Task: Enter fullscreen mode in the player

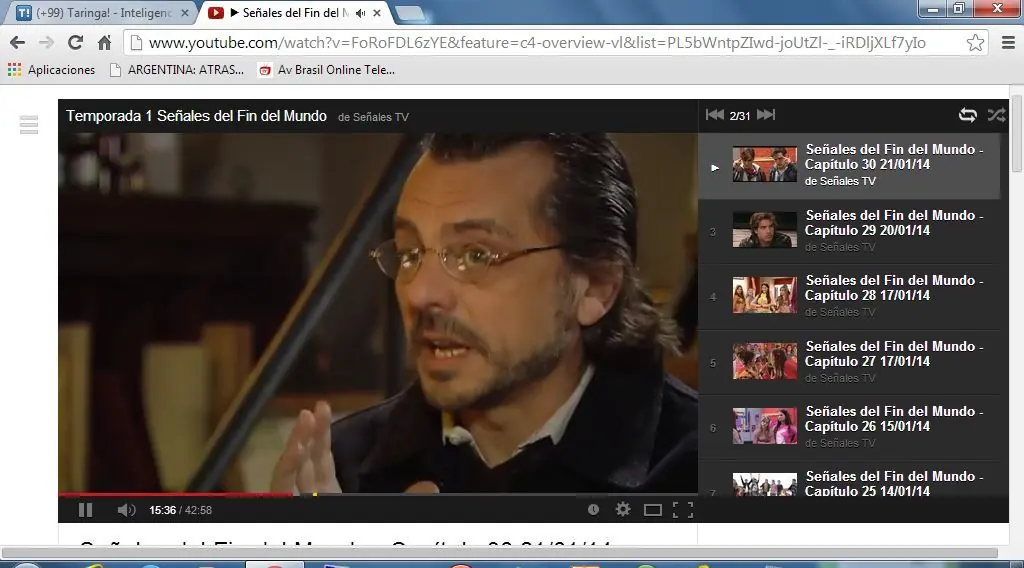Action: pyautogui.click(x=682, y=510)
